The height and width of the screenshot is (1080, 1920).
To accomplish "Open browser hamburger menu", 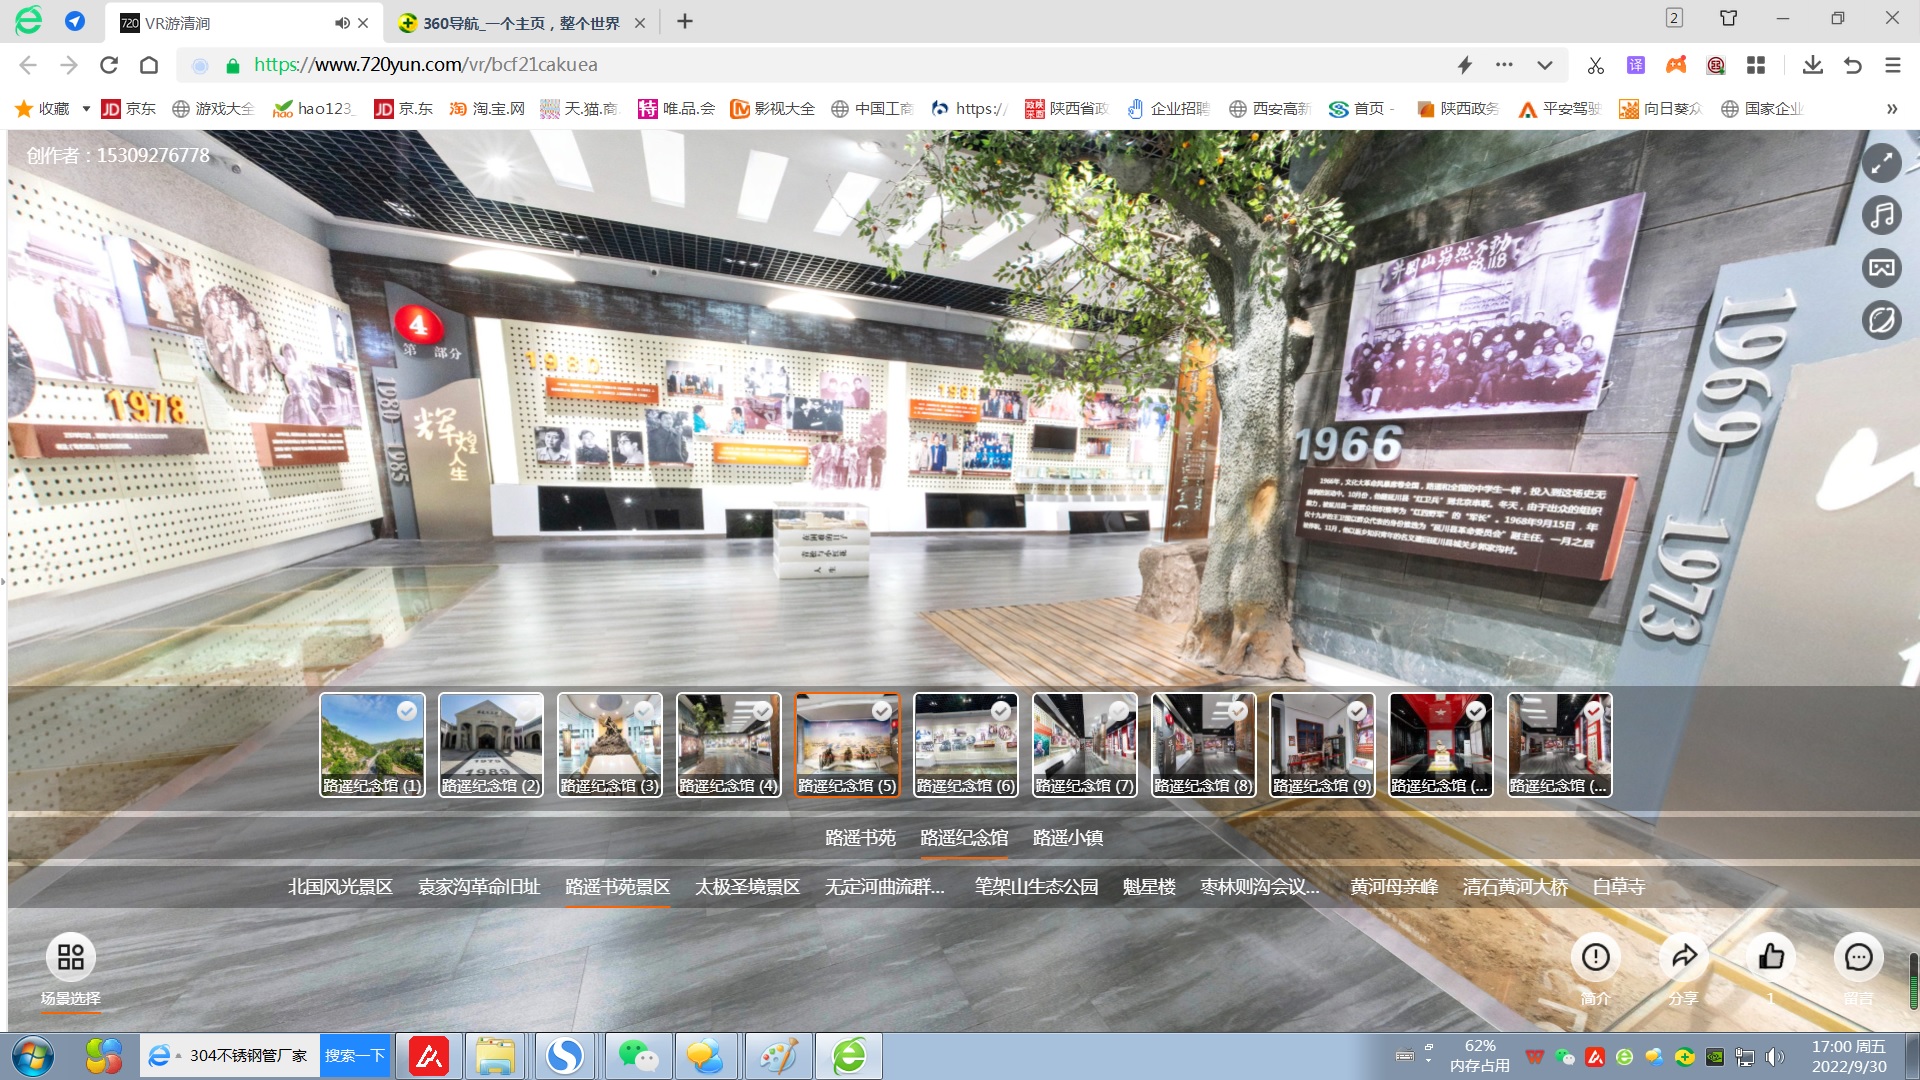I will pos(1893,65).
